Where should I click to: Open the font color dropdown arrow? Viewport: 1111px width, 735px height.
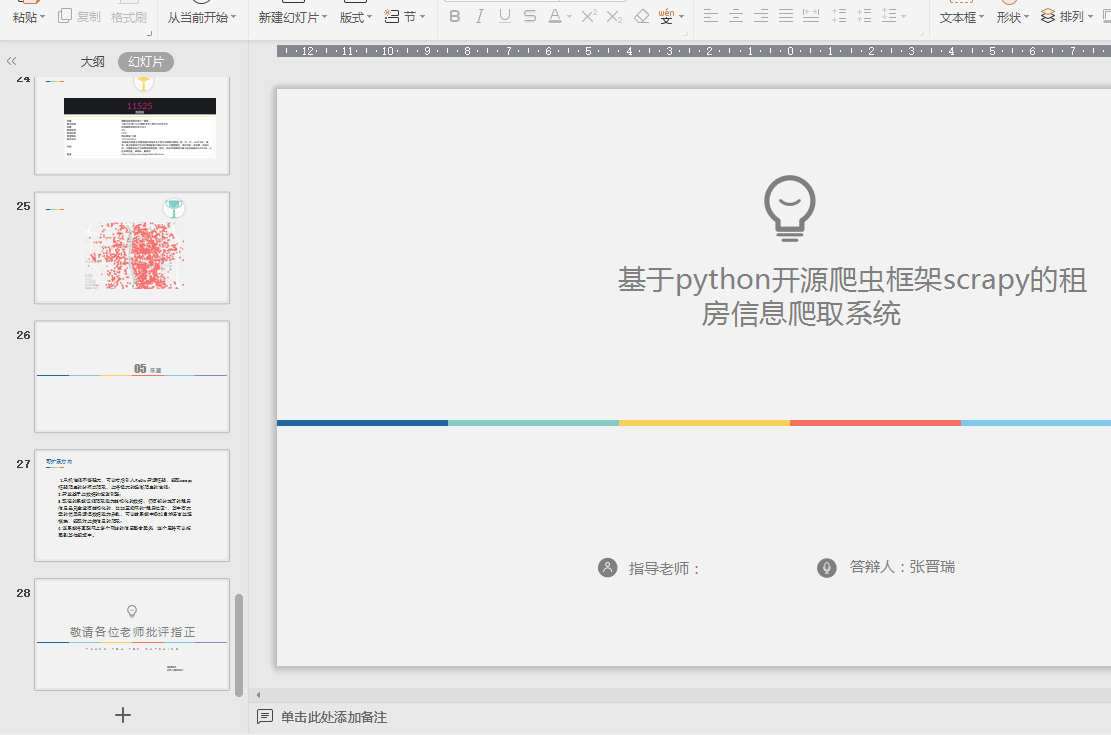[x=570, y=17]
